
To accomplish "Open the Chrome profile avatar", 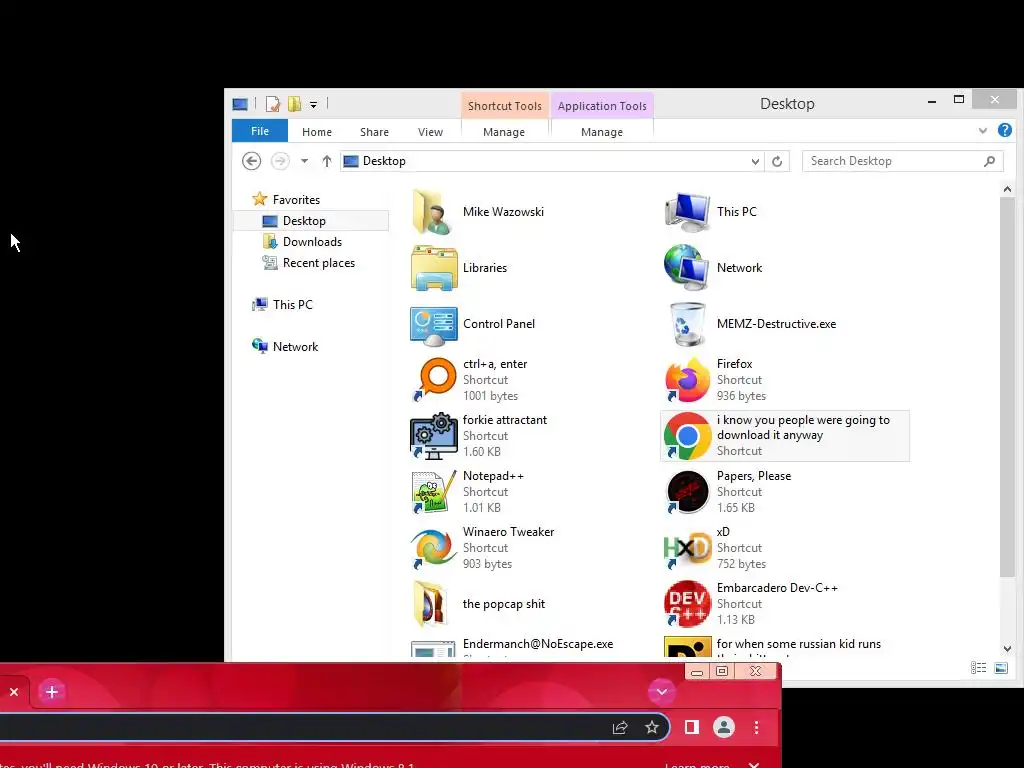I will (x=724, y=727).
